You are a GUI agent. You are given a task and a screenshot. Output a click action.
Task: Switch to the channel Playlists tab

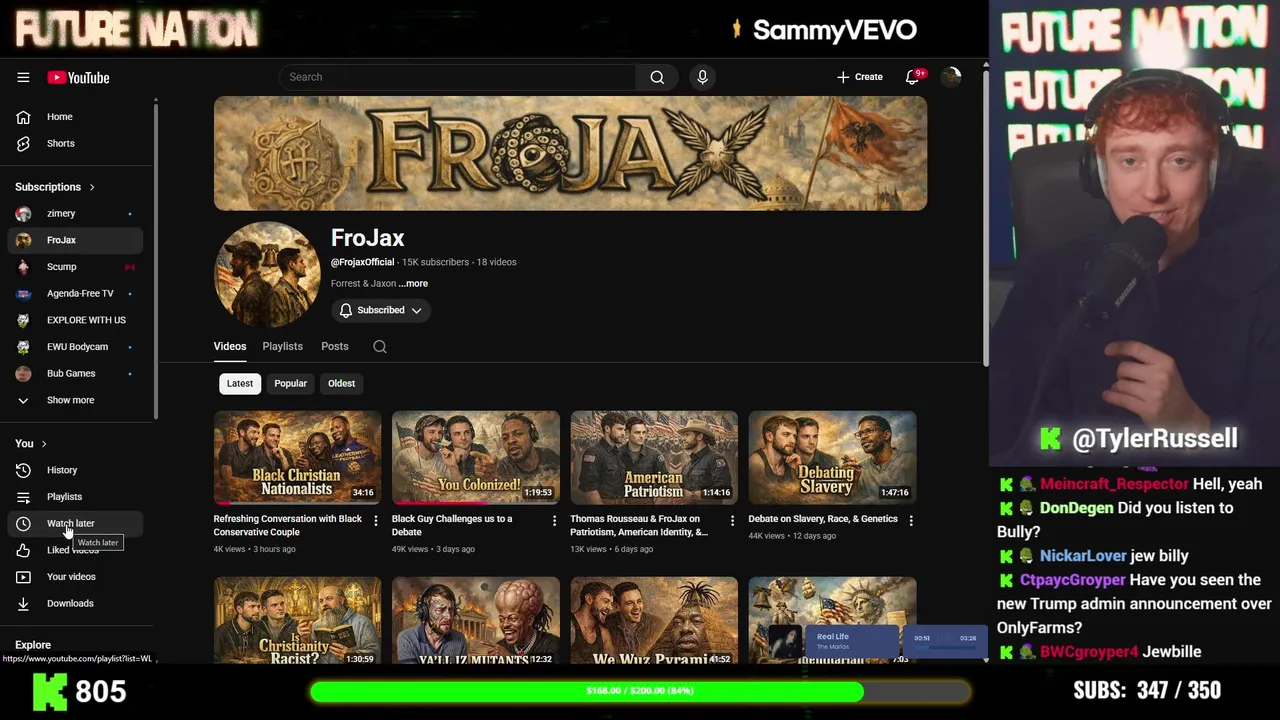[x=282, y=346]
